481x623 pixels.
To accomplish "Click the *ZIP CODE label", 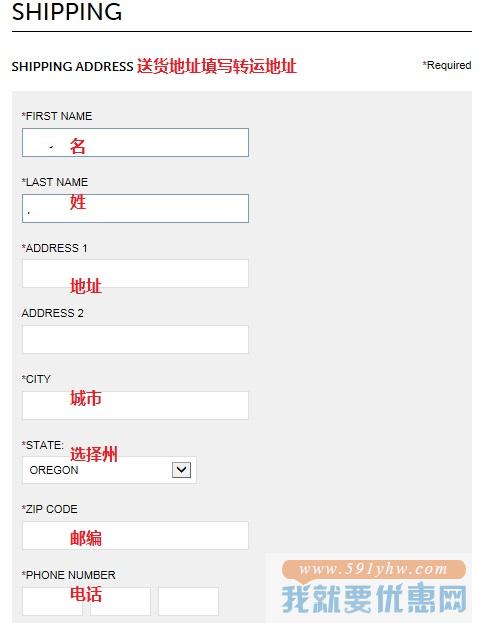I will [50, 509].
